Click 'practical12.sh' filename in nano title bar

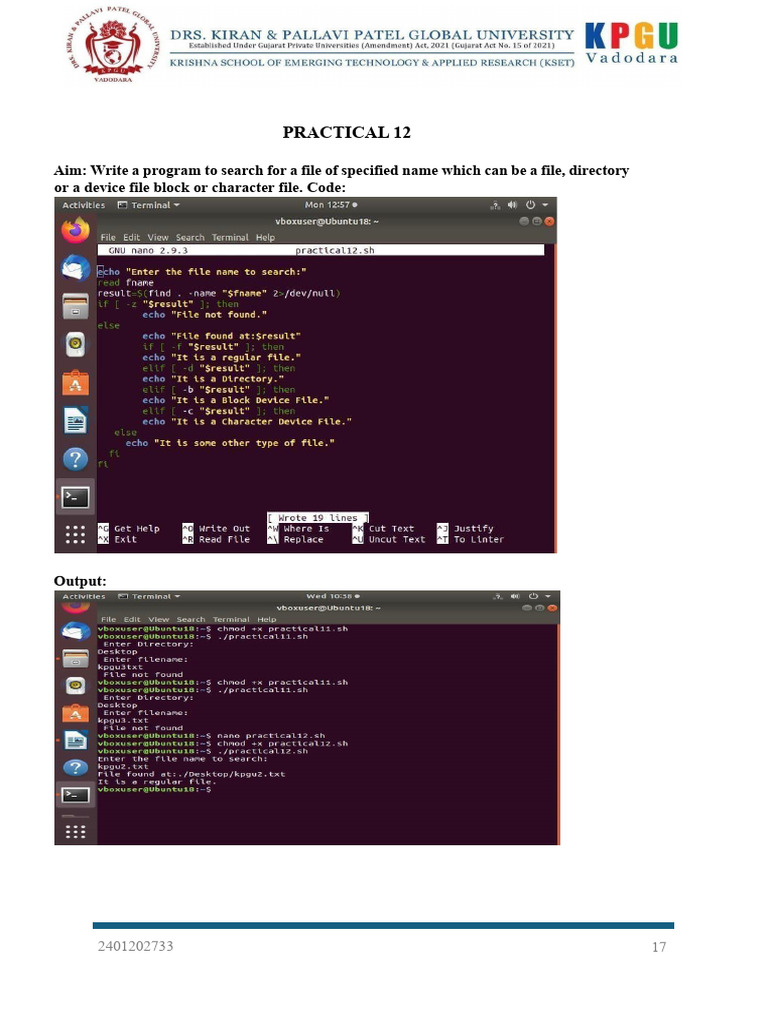click(334, 250)
